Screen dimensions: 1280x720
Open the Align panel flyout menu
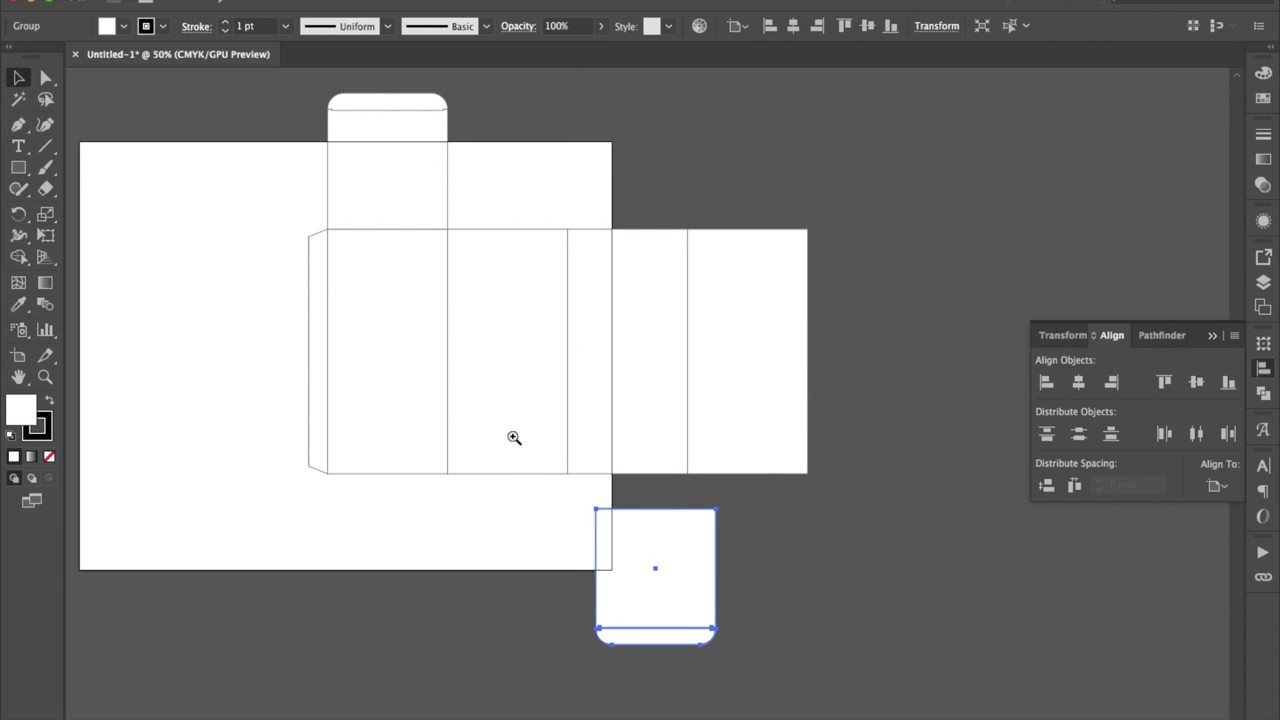point(1234,336)
